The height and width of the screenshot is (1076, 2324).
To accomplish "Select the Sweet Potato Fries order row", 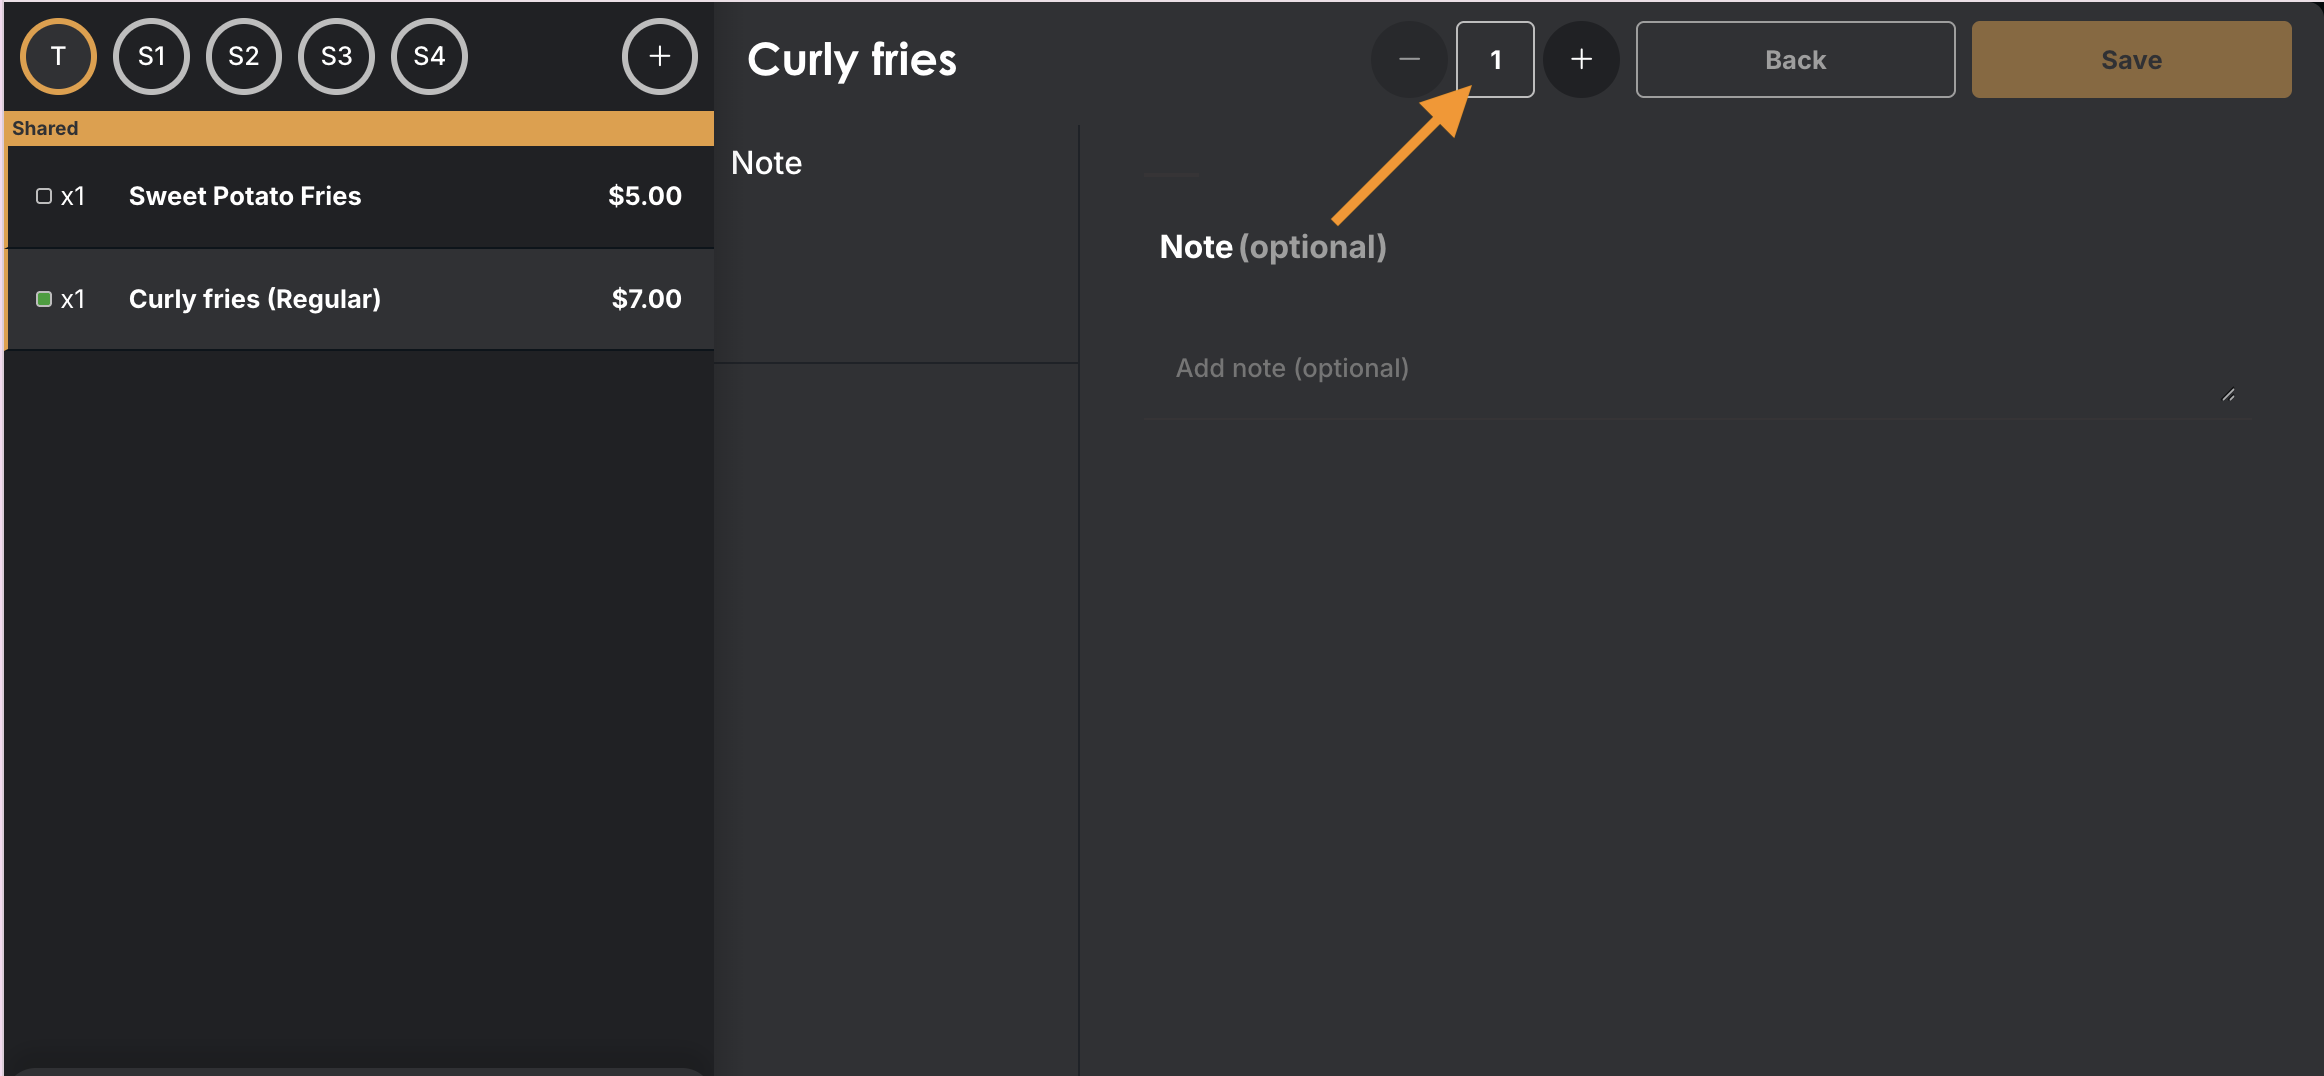I will pyautogui.click(x=359, y=197).
